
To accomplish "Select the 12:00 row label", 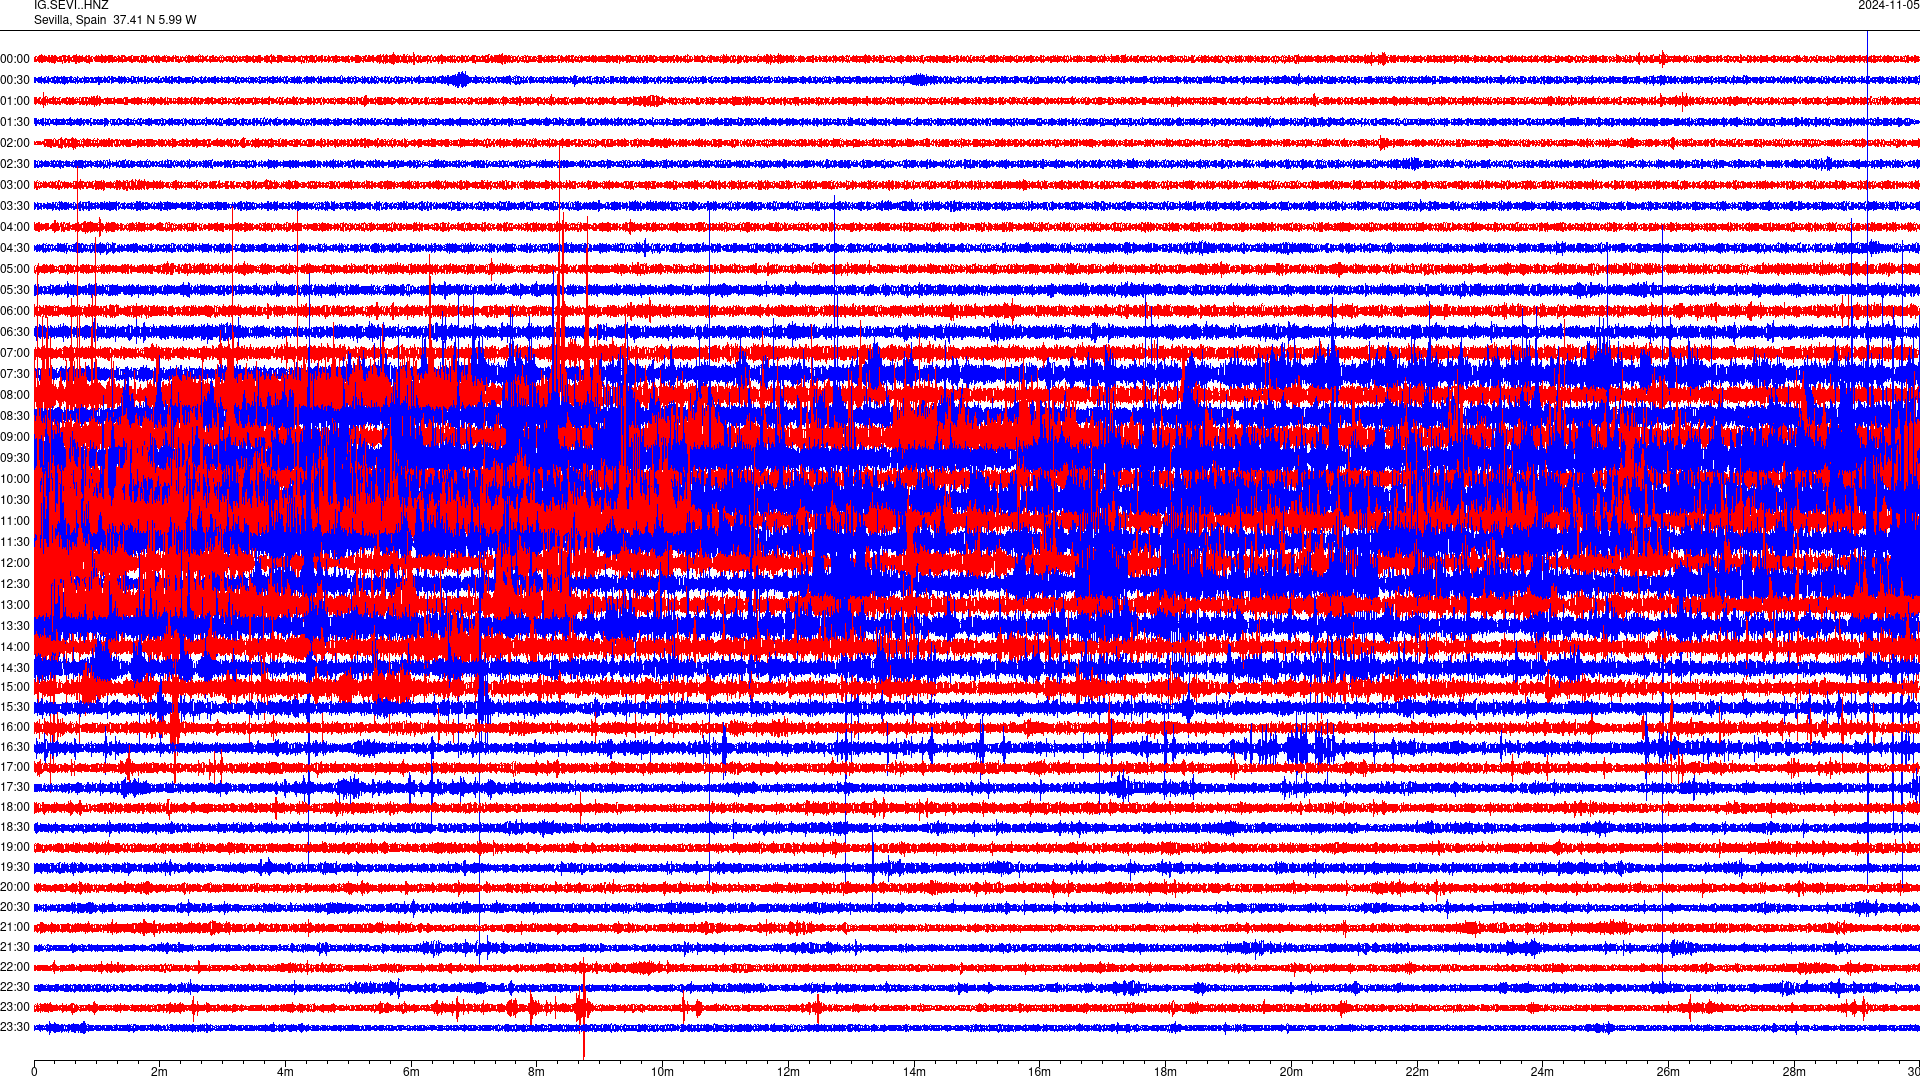I will [15, 563].
